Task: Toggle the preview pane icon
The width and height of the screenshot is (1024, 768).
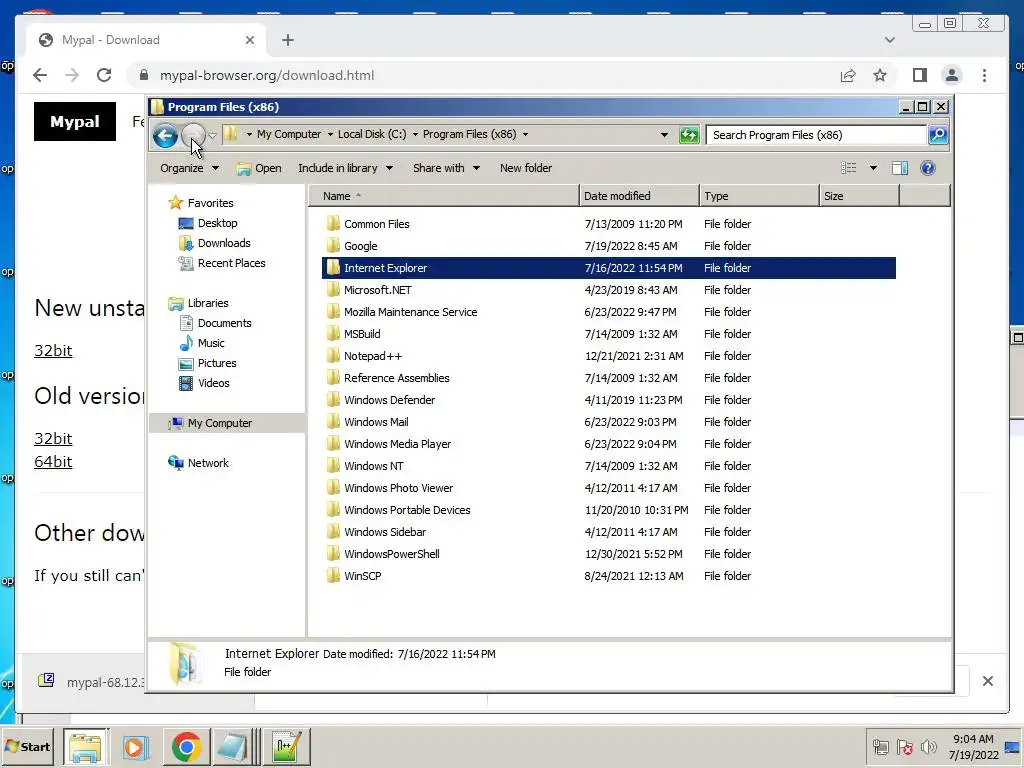Action: pyautogui.click(x=900, y=168)
